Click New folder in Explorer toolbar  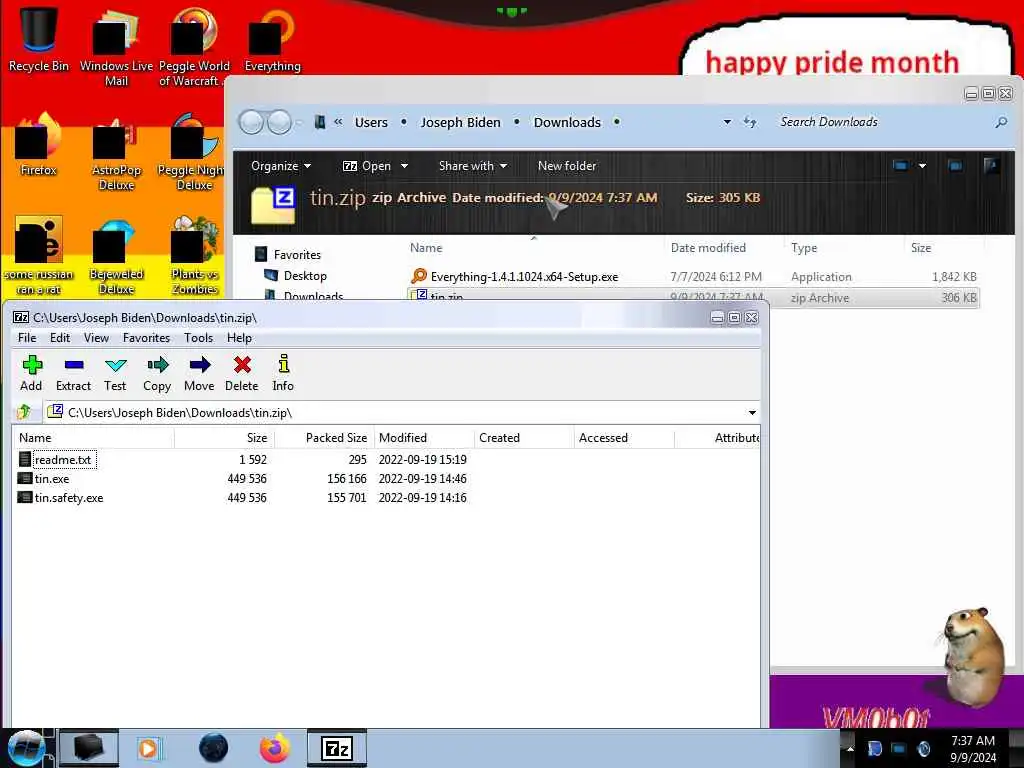(567, 166)
